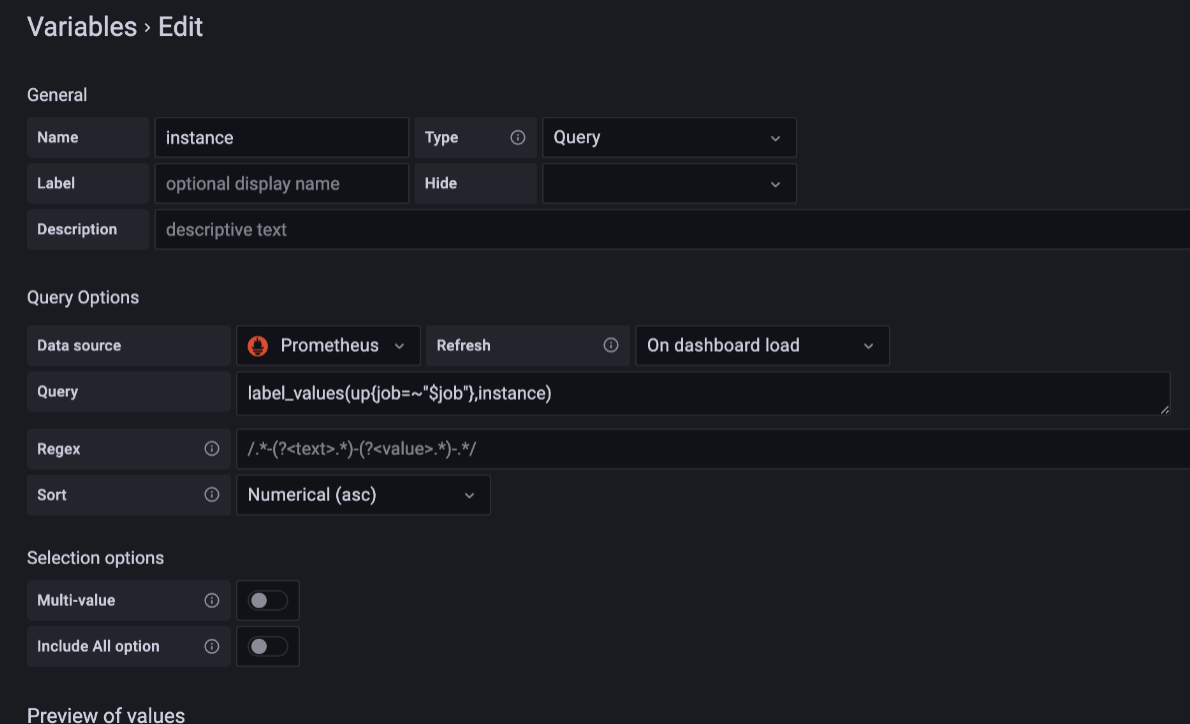Image resolution: width=1190 pixels, height=724 pixels.
Task: Open the Prometheus data source selector
Action: point(327,345)
